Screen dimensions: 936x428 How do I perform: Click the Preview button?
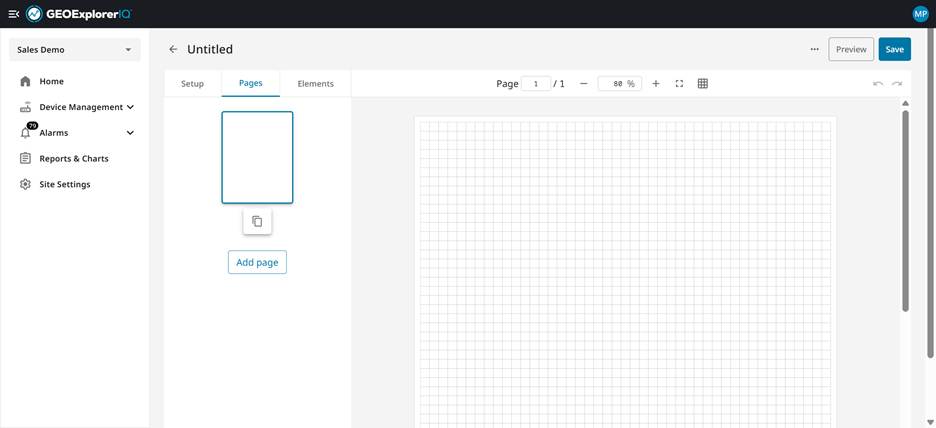[851, 50]
